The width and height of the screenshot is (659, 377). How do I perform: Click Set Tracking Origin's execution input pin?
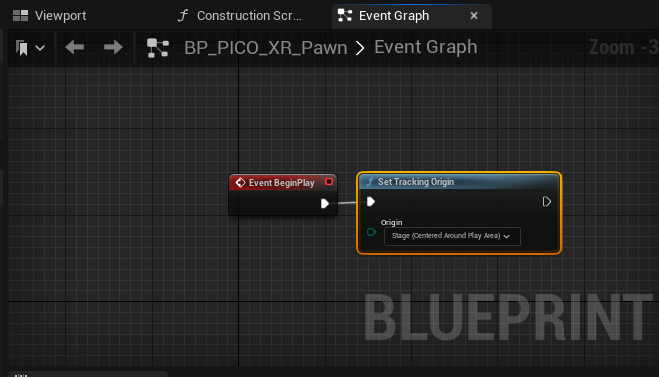point(371,202)
